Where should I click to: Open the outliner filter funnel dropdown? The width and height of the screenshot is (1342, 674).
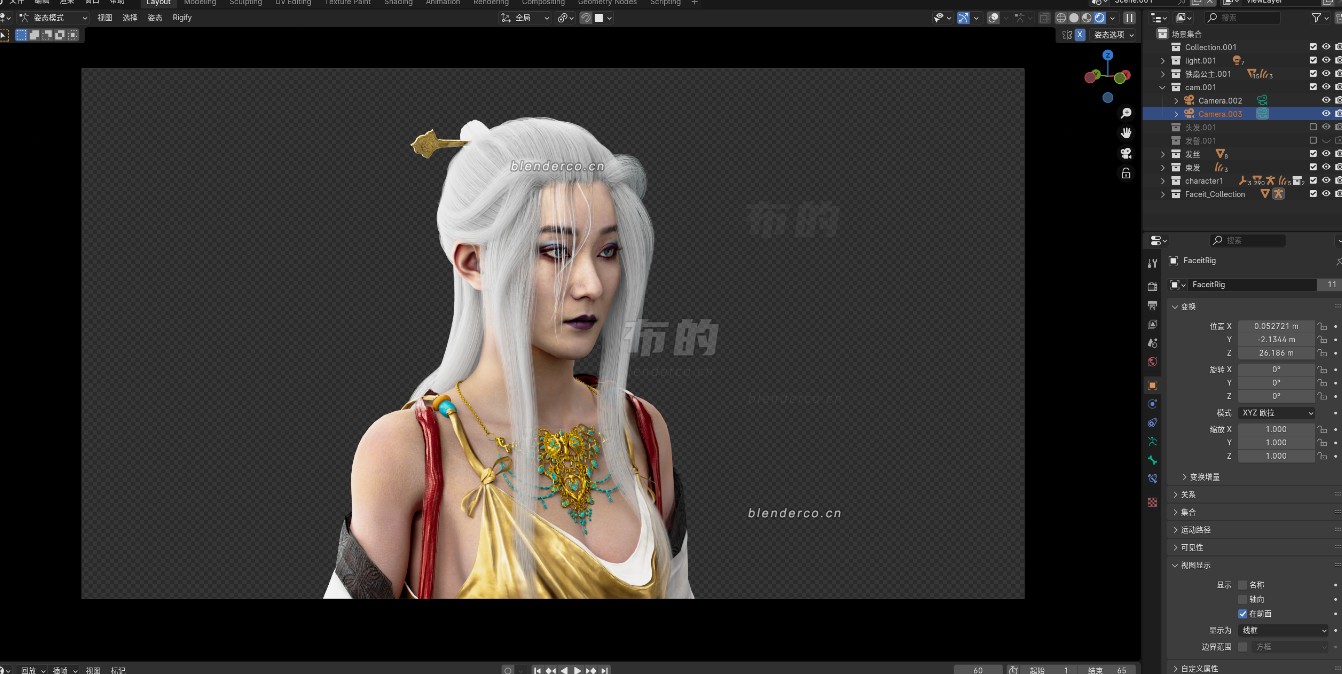(1319, 18)
